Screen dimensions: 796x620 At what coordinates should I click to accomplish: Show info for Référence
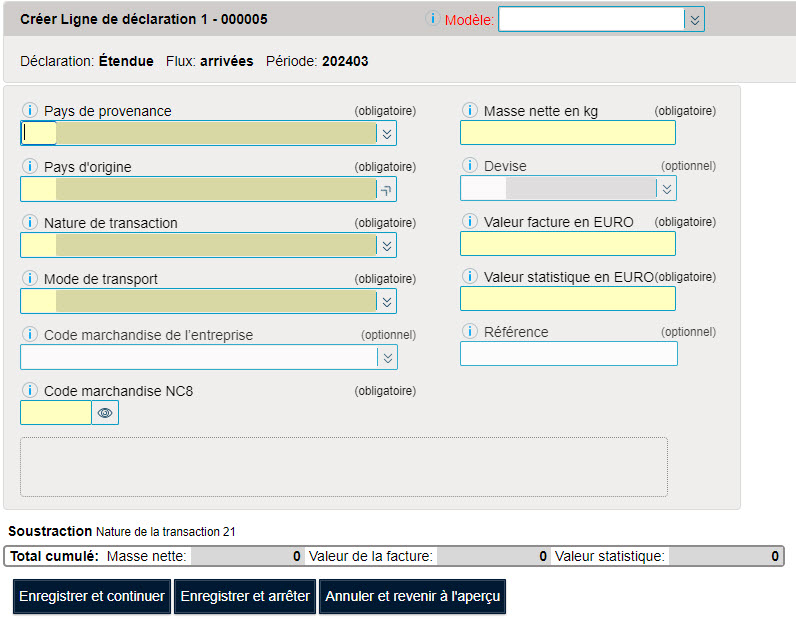click(x=470, y=331)
